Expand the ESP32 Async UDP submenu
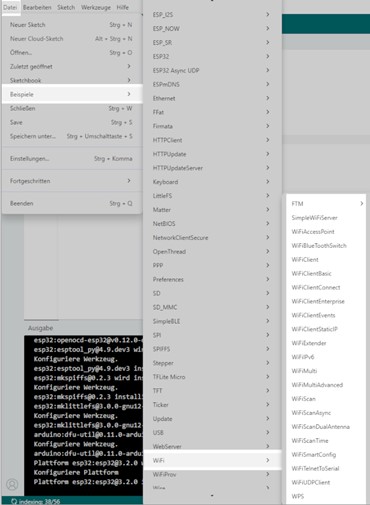The image size is (370, 505). (x=212, y=70)
